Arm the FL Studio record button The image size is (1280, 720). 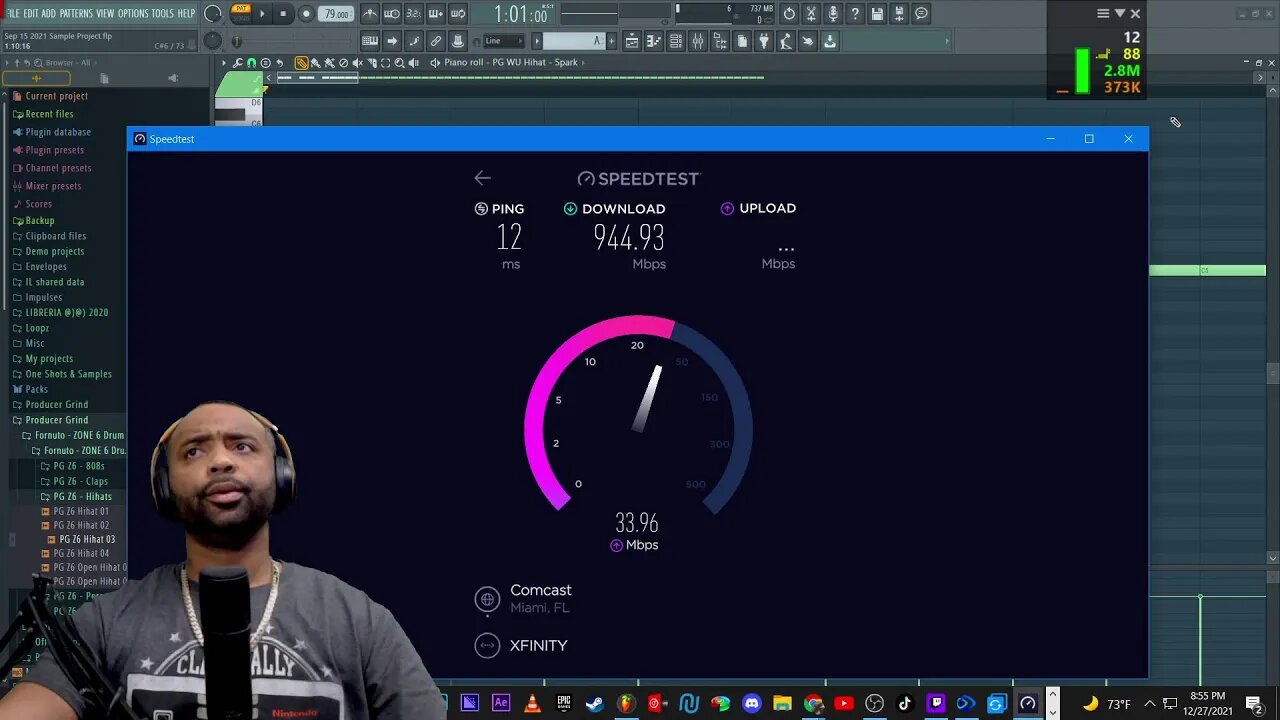(306, 14)
